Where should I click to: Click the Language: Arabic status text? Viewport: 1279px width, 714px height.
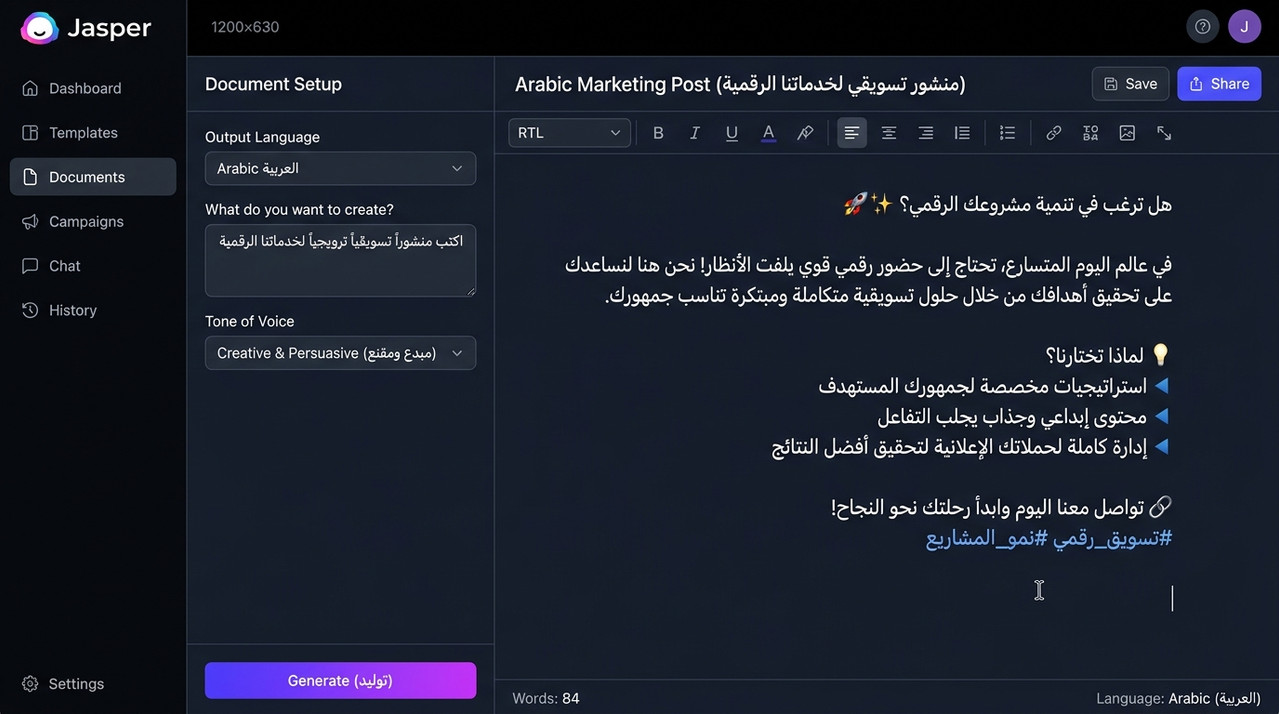point(1178,698)
